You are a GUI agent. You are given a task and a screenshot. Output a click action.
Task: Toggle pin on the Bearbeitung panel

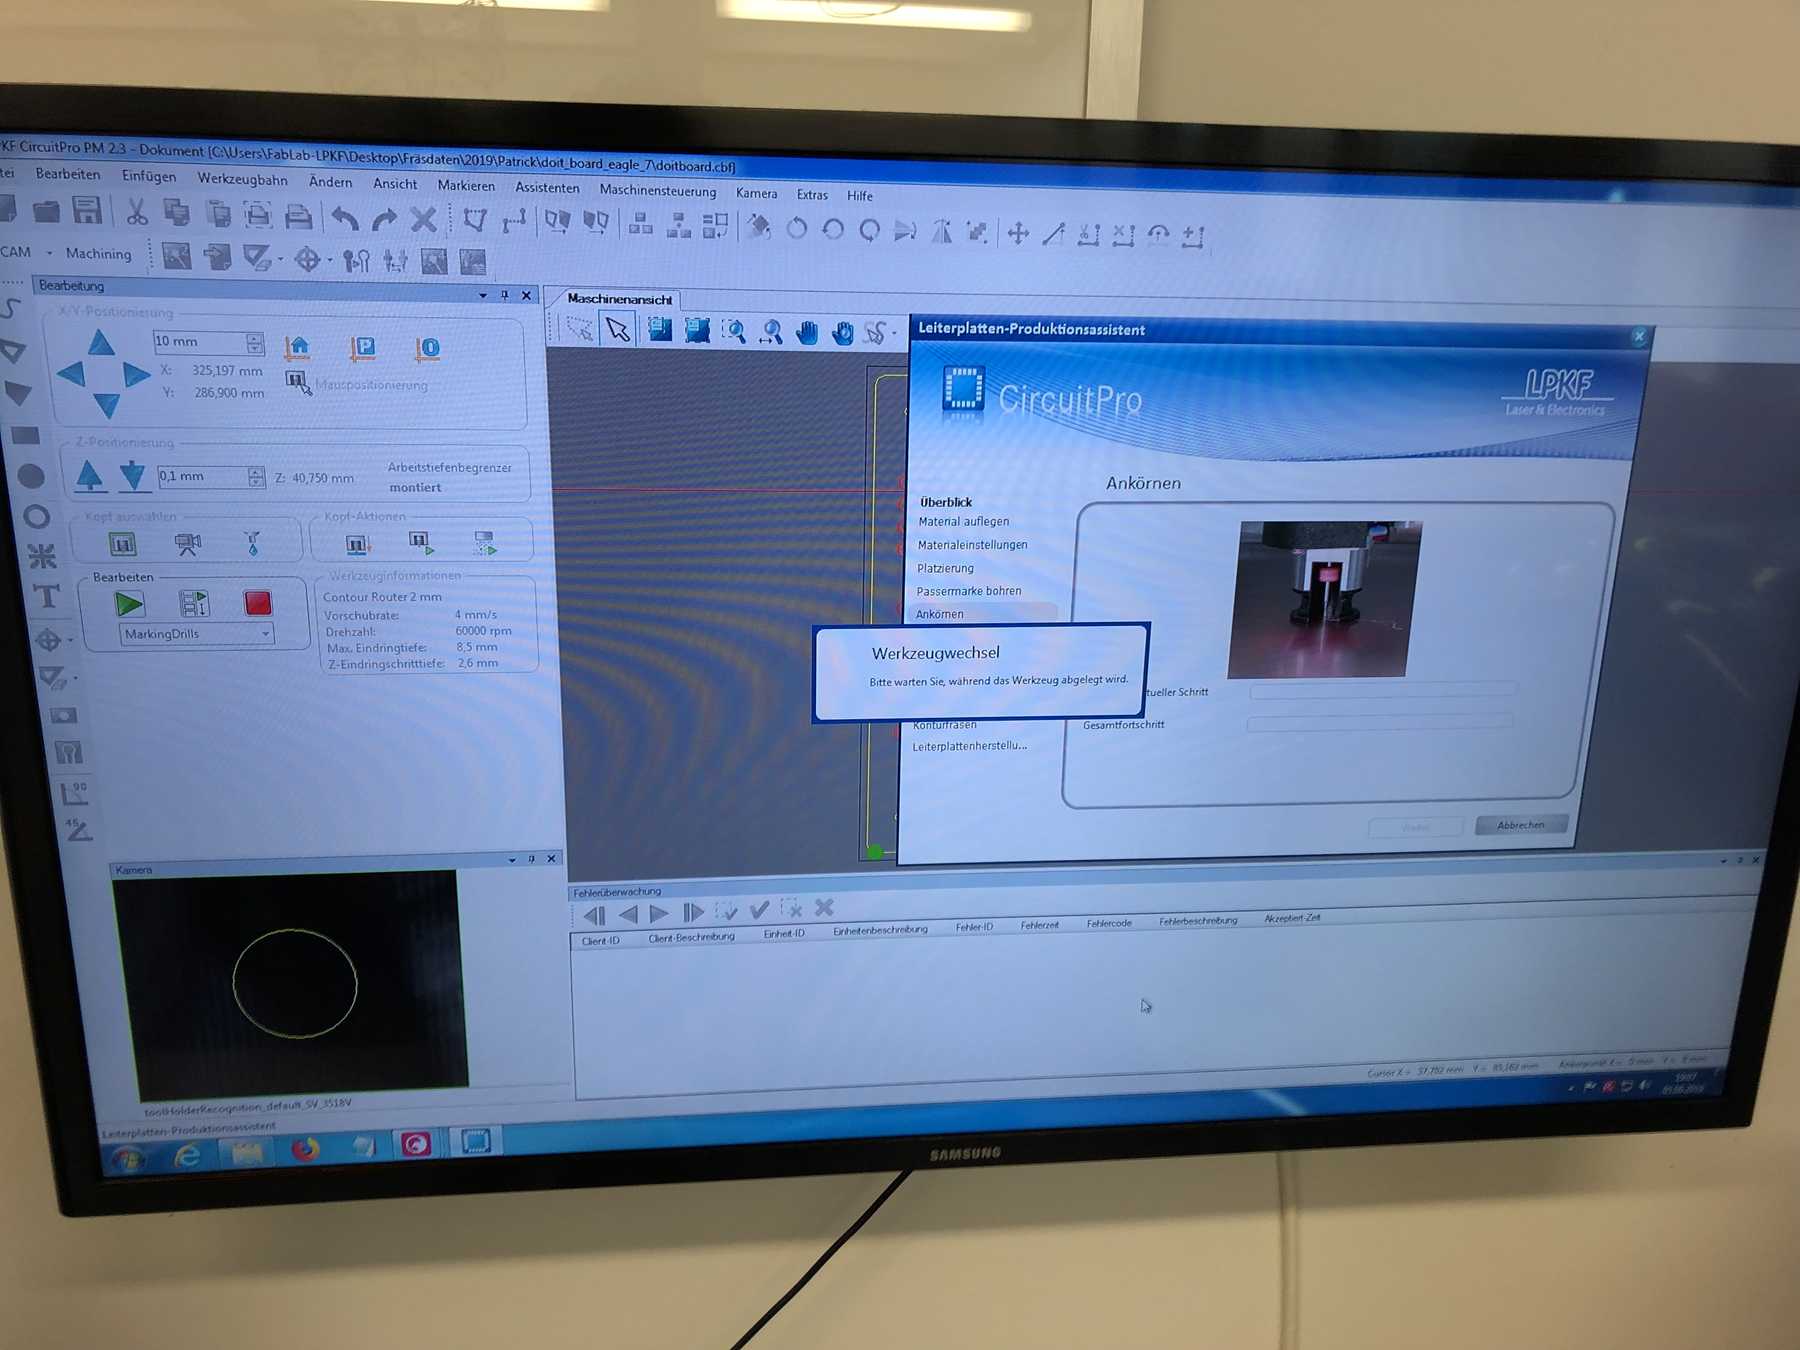coord(505,295)
